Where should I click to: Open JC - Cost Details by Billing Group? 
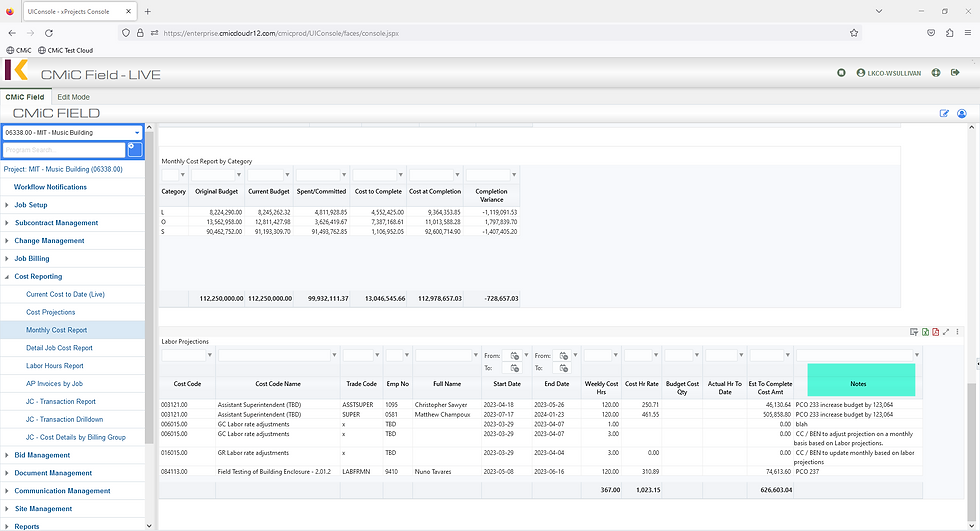(76, 437)
